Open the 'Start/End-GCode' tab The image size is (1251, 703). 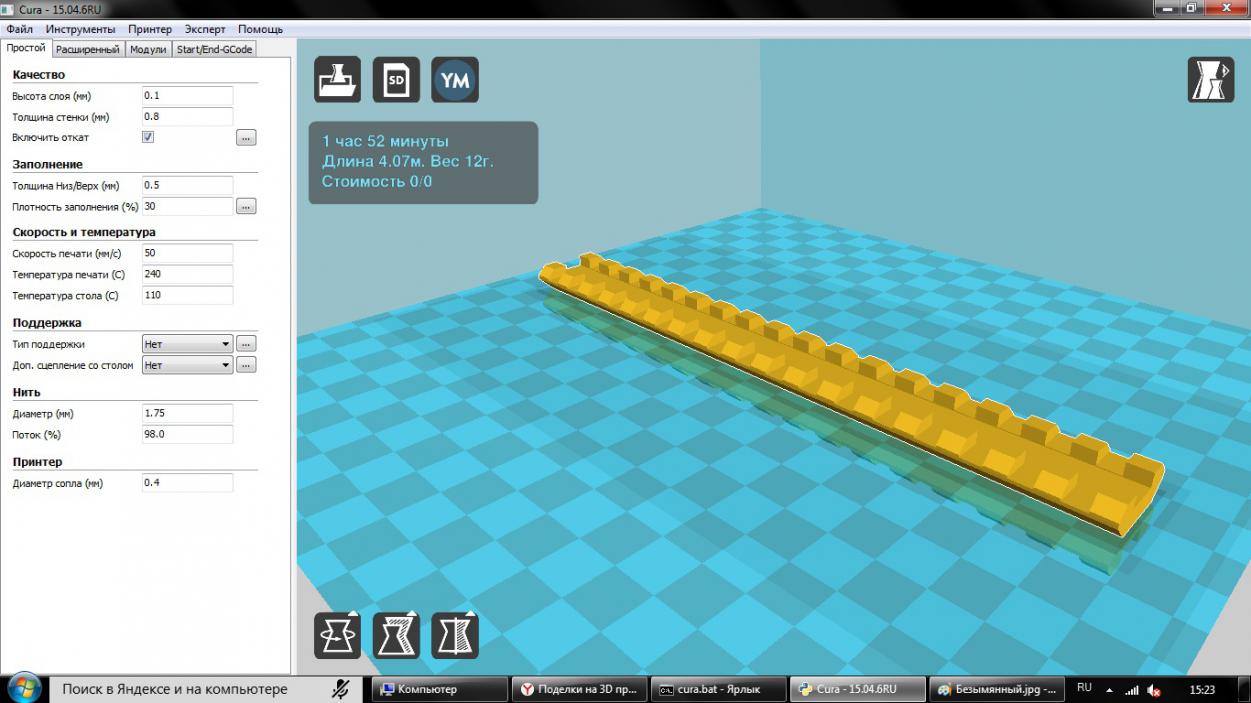[214, 49]
